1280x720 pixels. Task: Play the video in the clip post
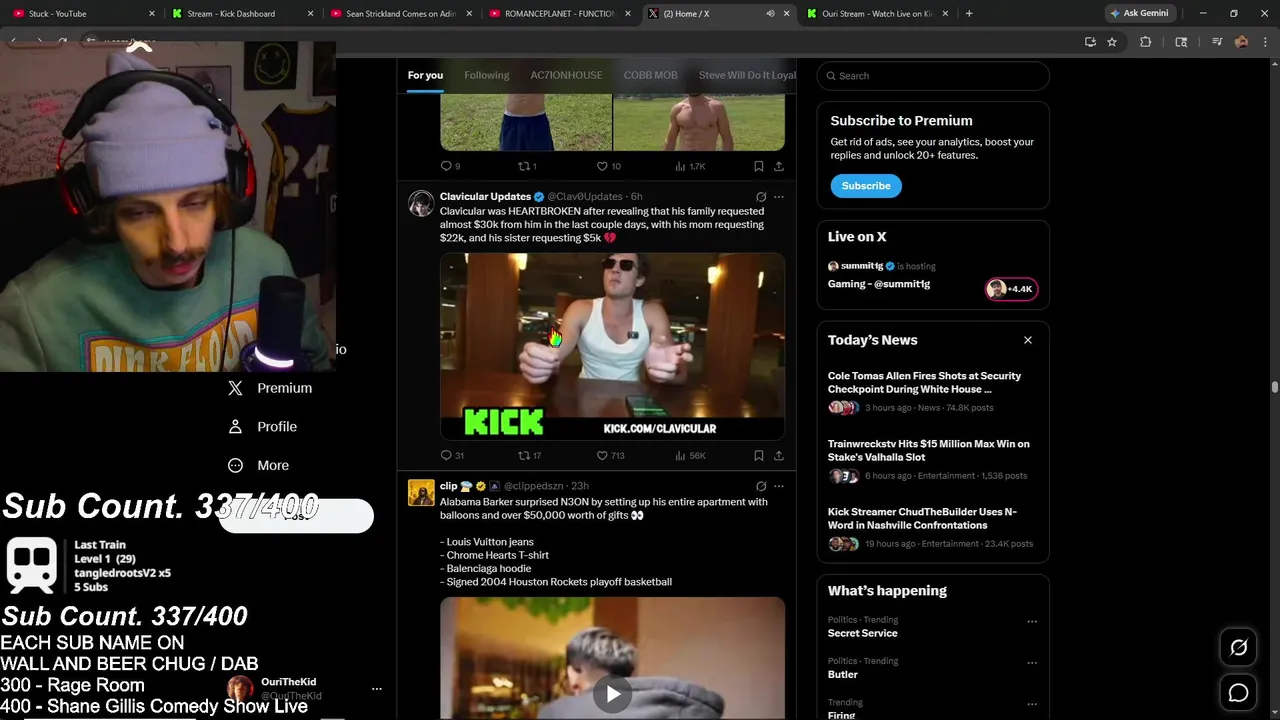point(612,694)
